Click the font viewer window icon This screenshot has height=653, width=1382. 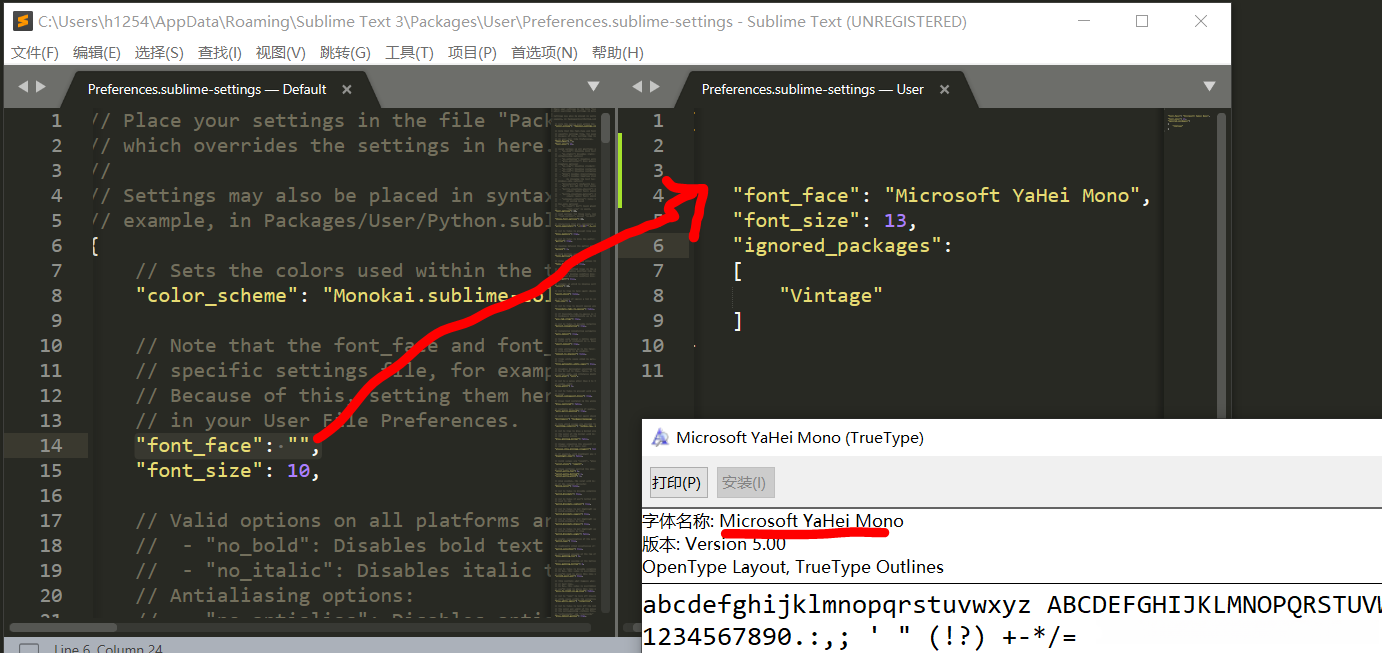[x=660, y=437]
